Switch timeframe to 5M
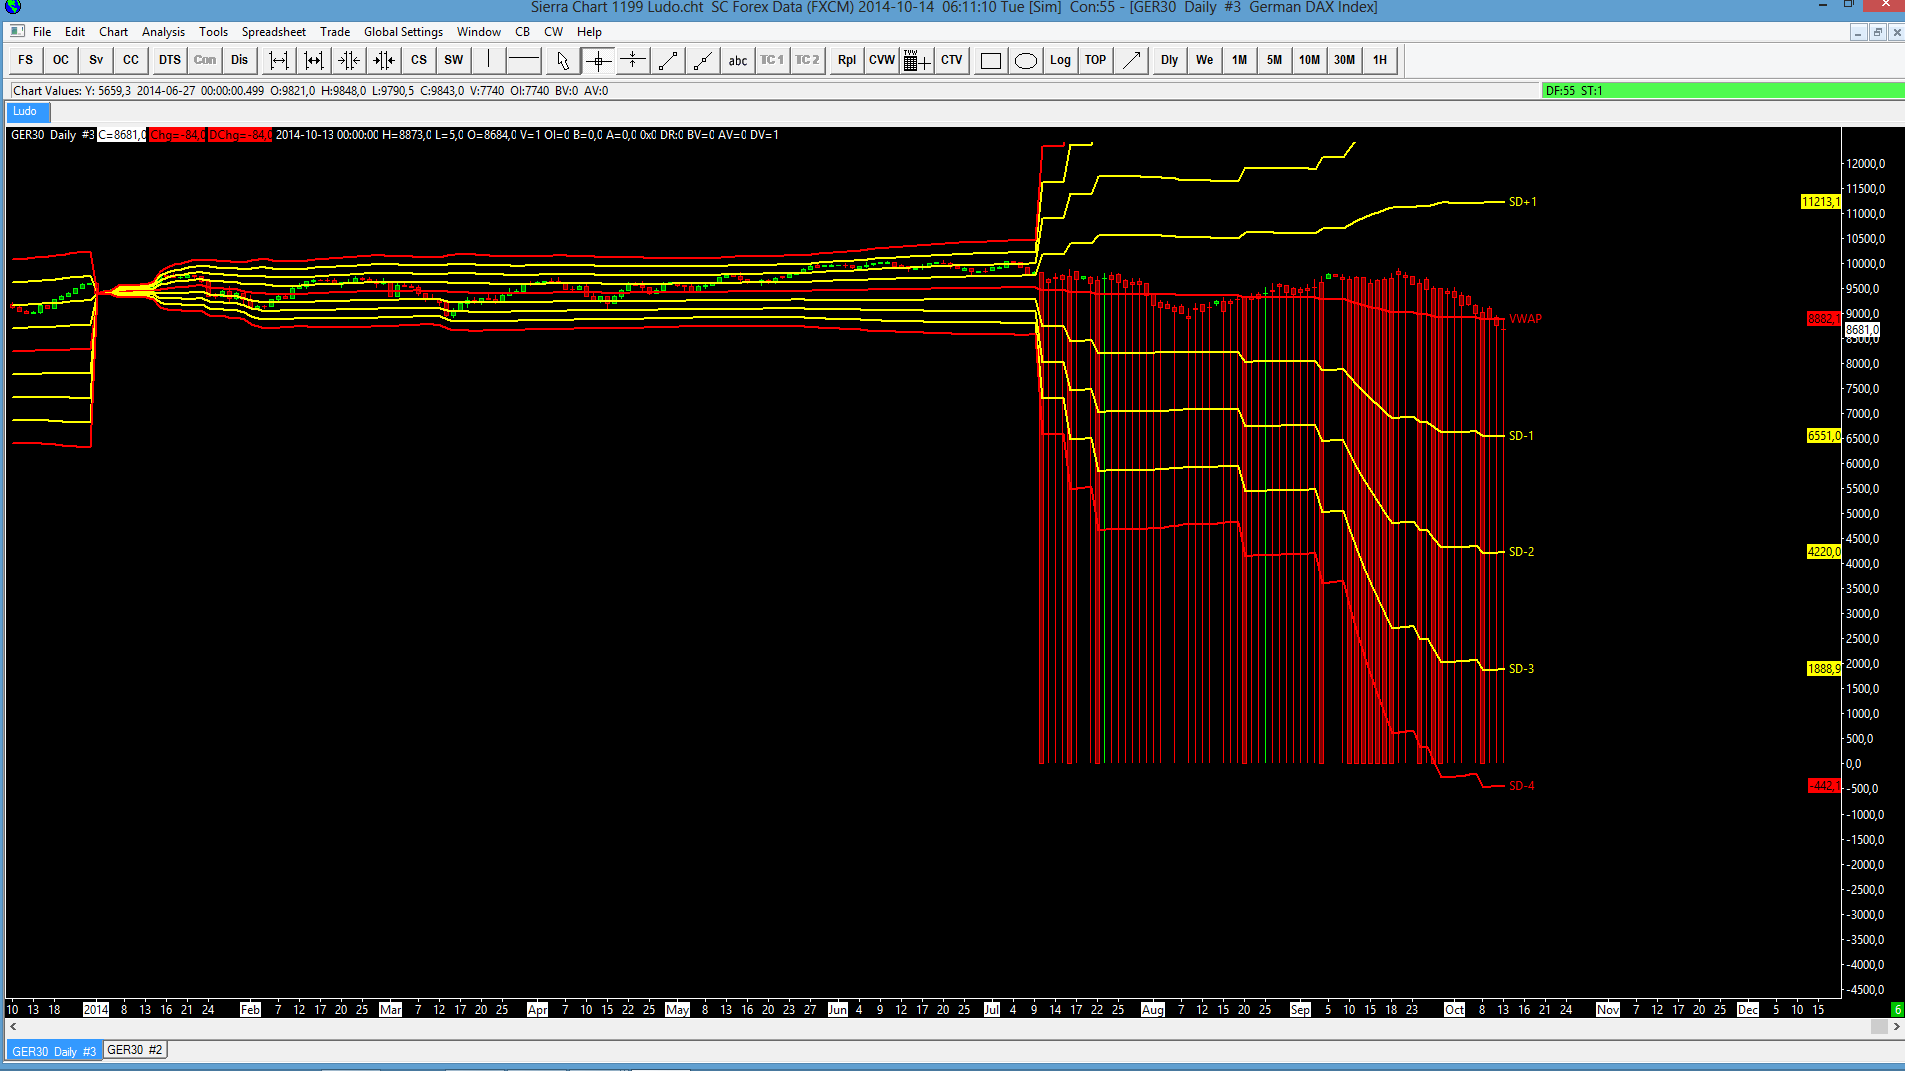This screenshot has width=1905, height=1071. point(1274,60)
